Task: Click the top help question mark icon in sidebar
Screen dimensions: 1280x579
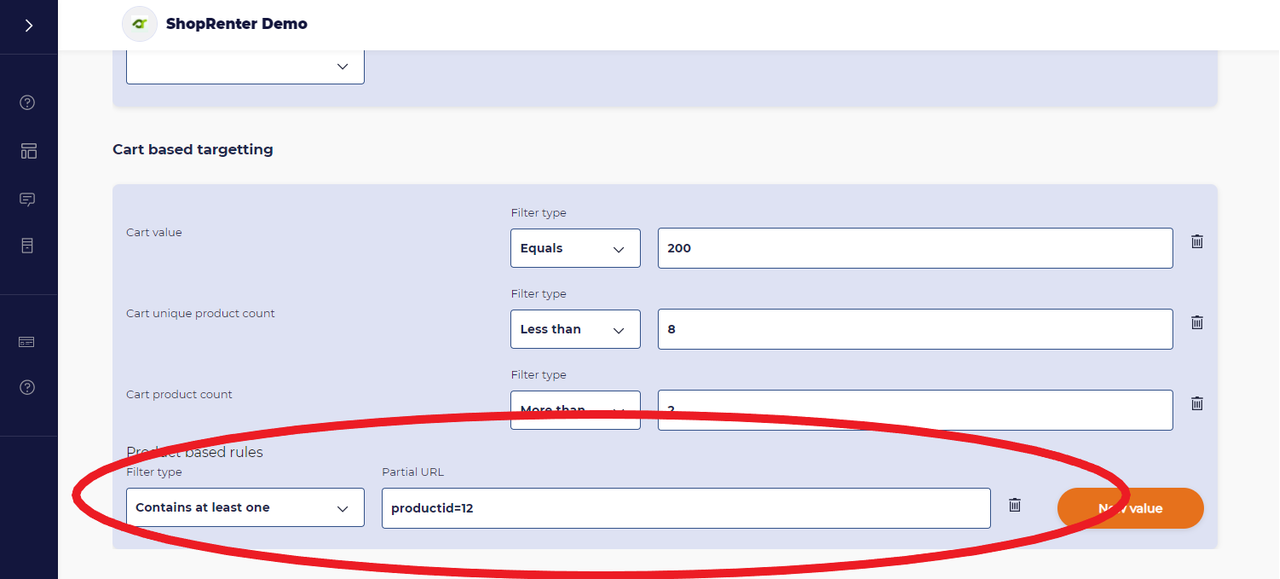Action: tap(28, 102)
